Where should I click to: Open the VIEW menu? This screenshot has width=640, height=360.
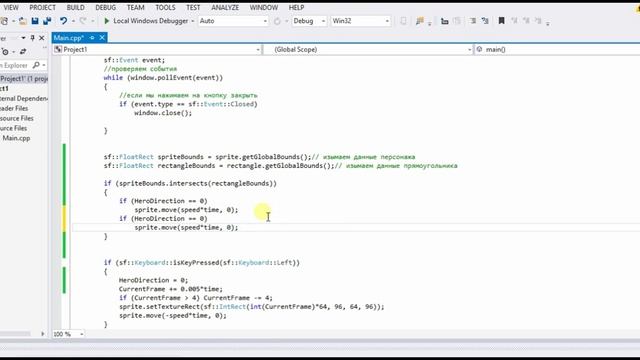click(11, 7)
